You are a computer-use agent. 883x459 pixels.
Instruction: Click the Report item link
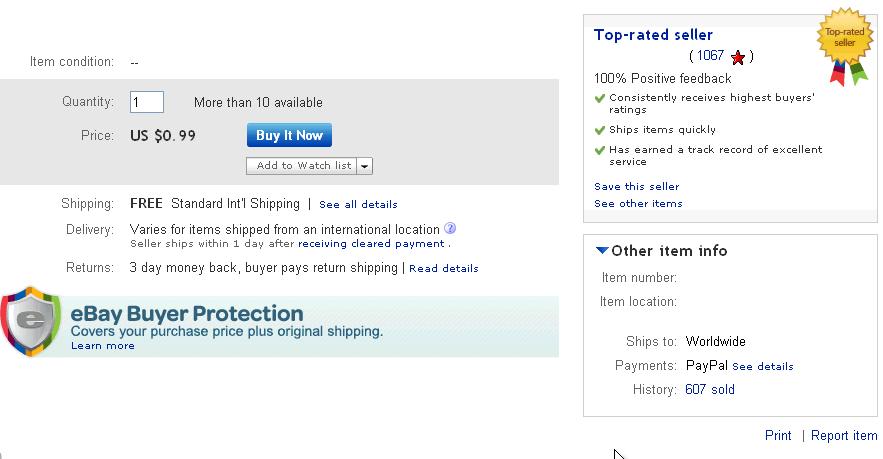tap(844, 436)
